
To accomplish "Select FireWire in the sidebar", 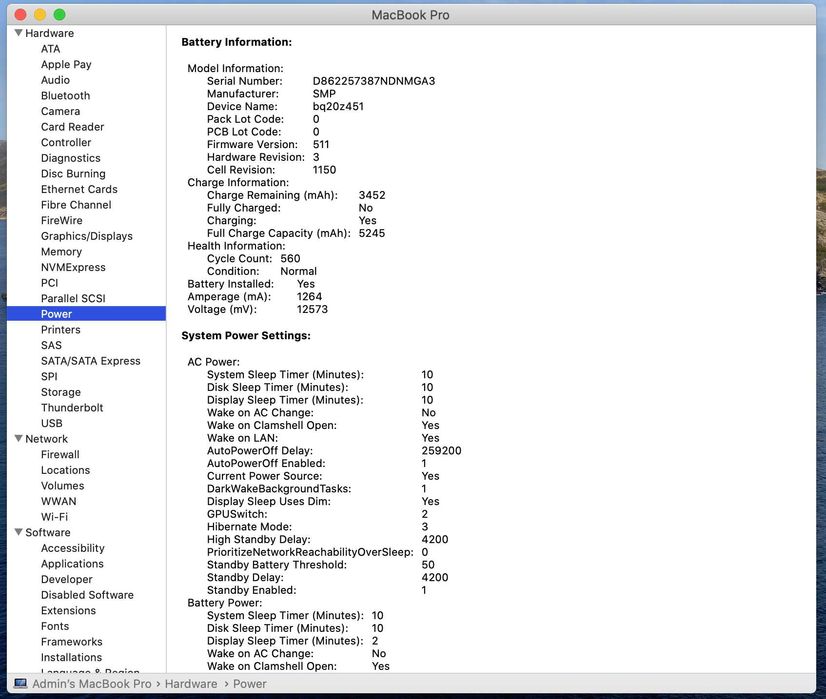I will (62, 220).
